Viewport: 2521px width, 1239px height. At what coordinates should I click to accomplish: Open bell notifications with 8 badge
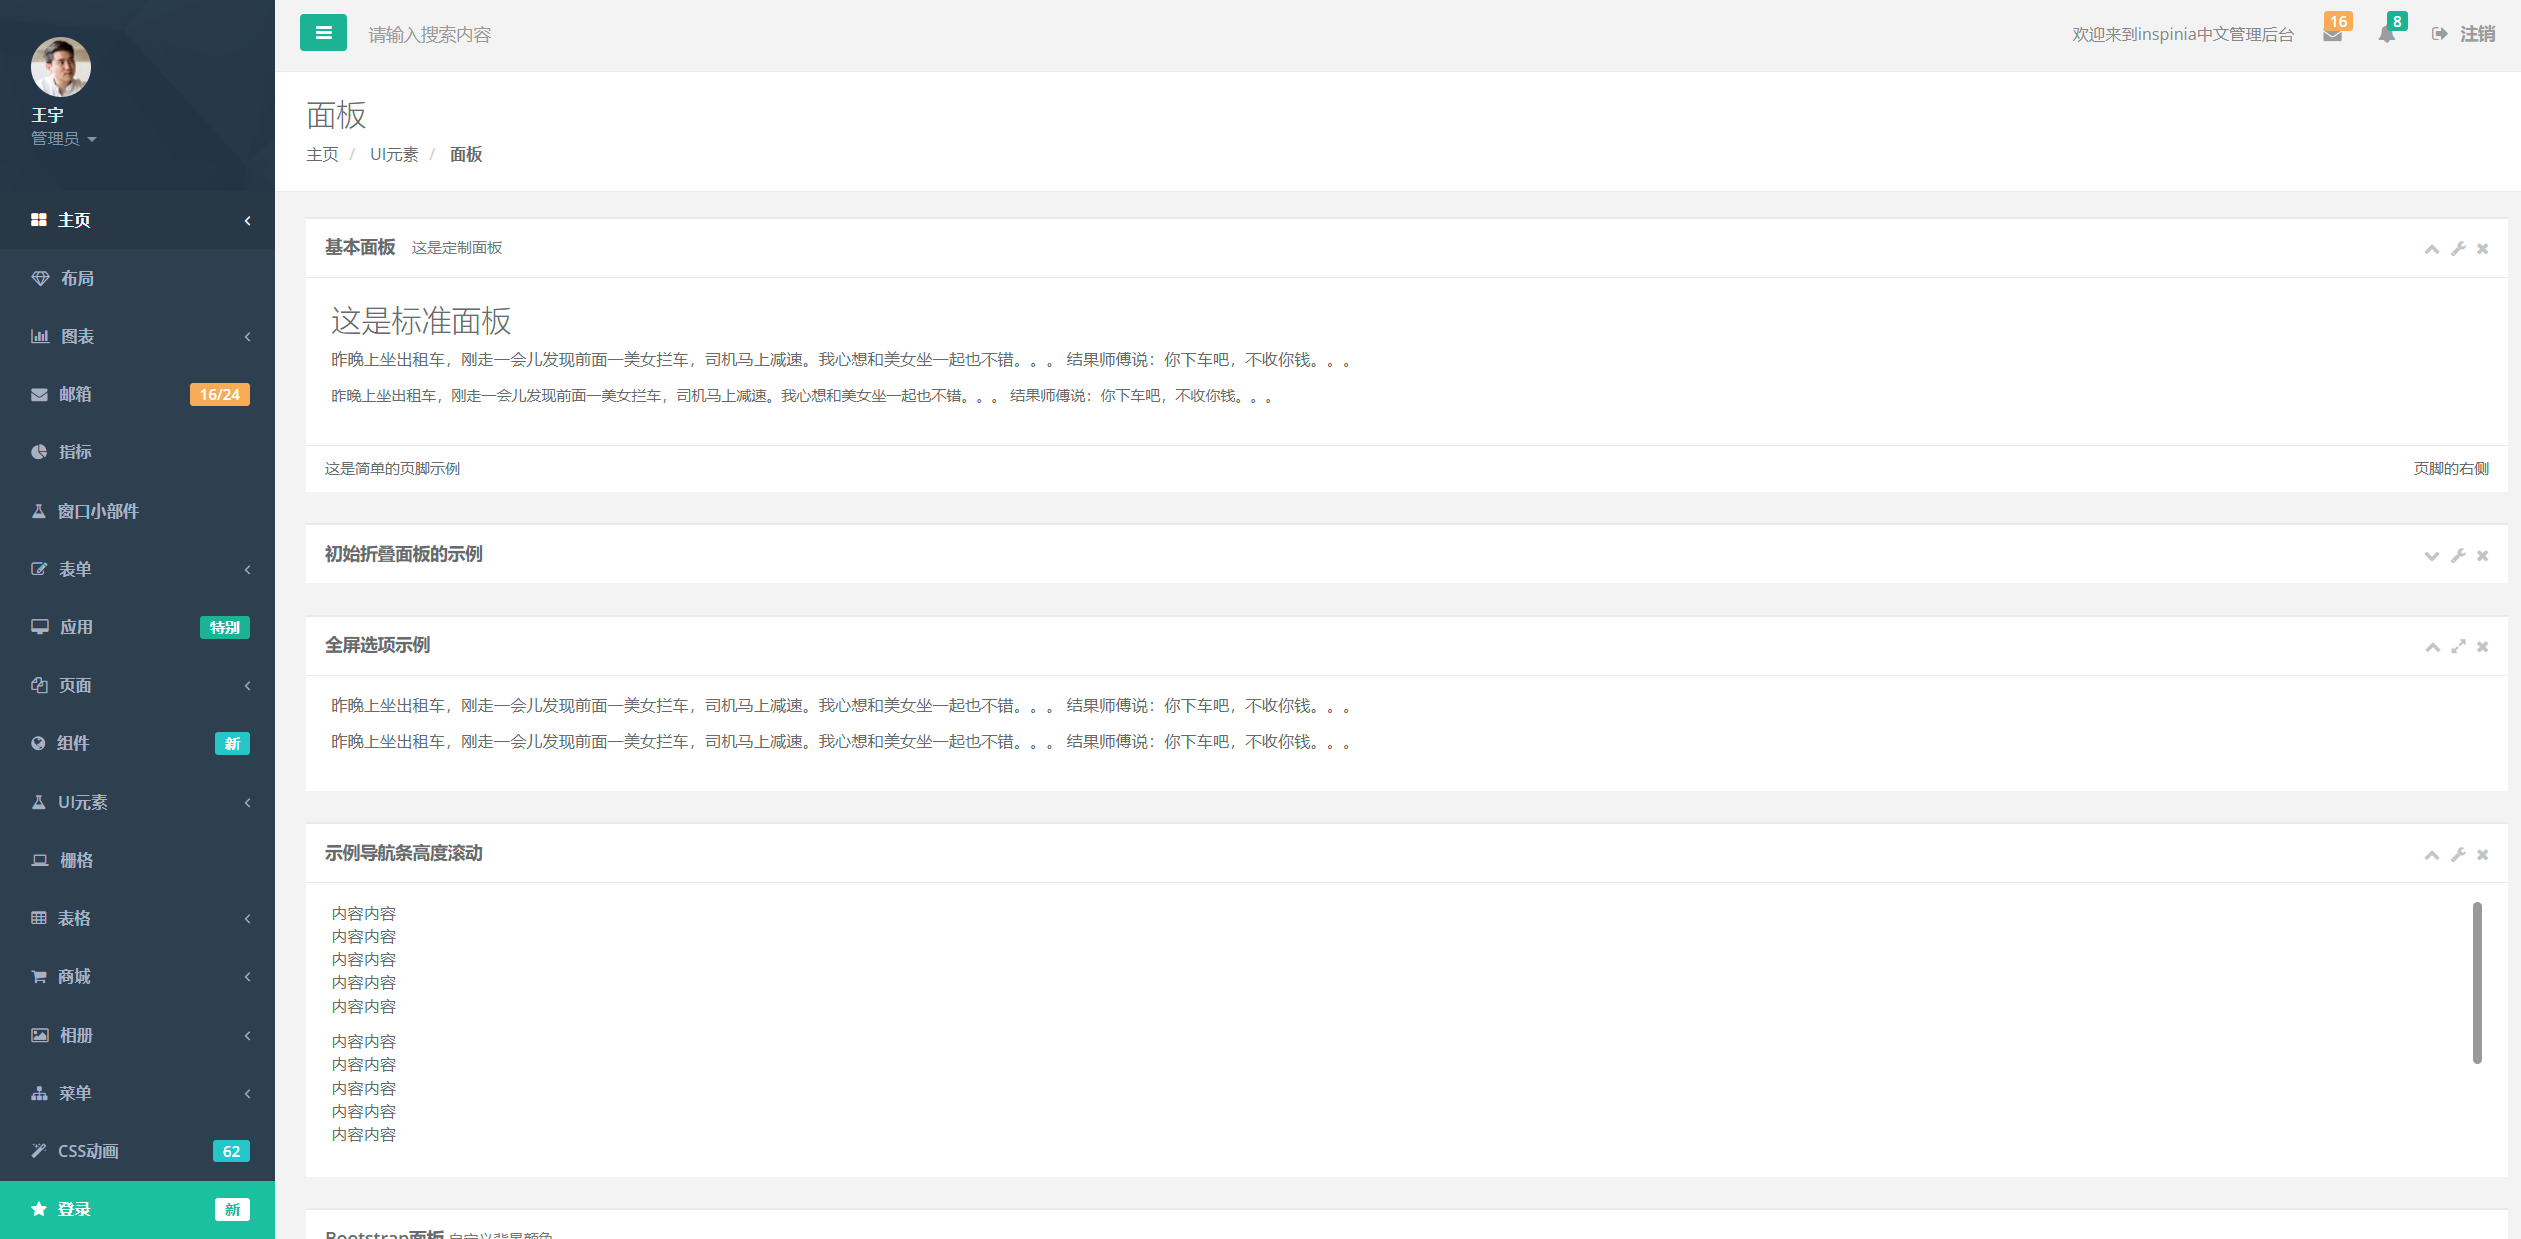(2387, 34)
